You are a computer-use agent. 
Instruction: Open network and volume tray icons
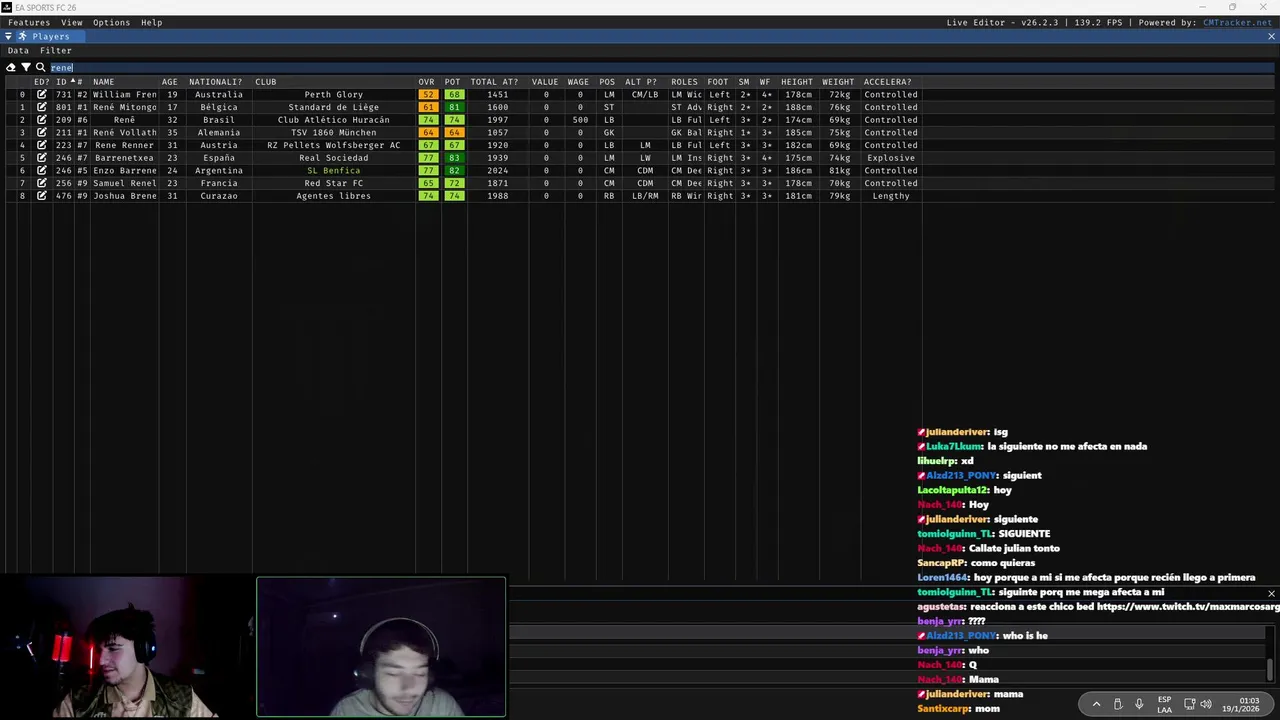pos(1197,704)
